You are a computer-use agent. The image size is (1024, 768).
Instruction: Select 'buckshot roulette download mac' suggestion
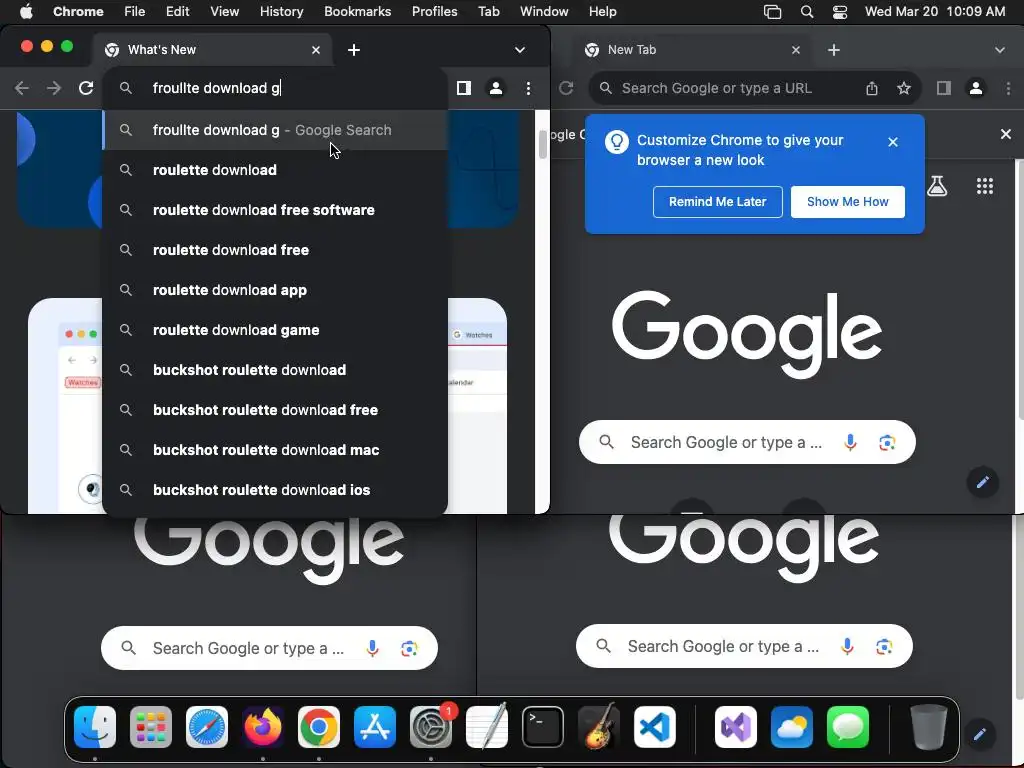coord(275,450)
